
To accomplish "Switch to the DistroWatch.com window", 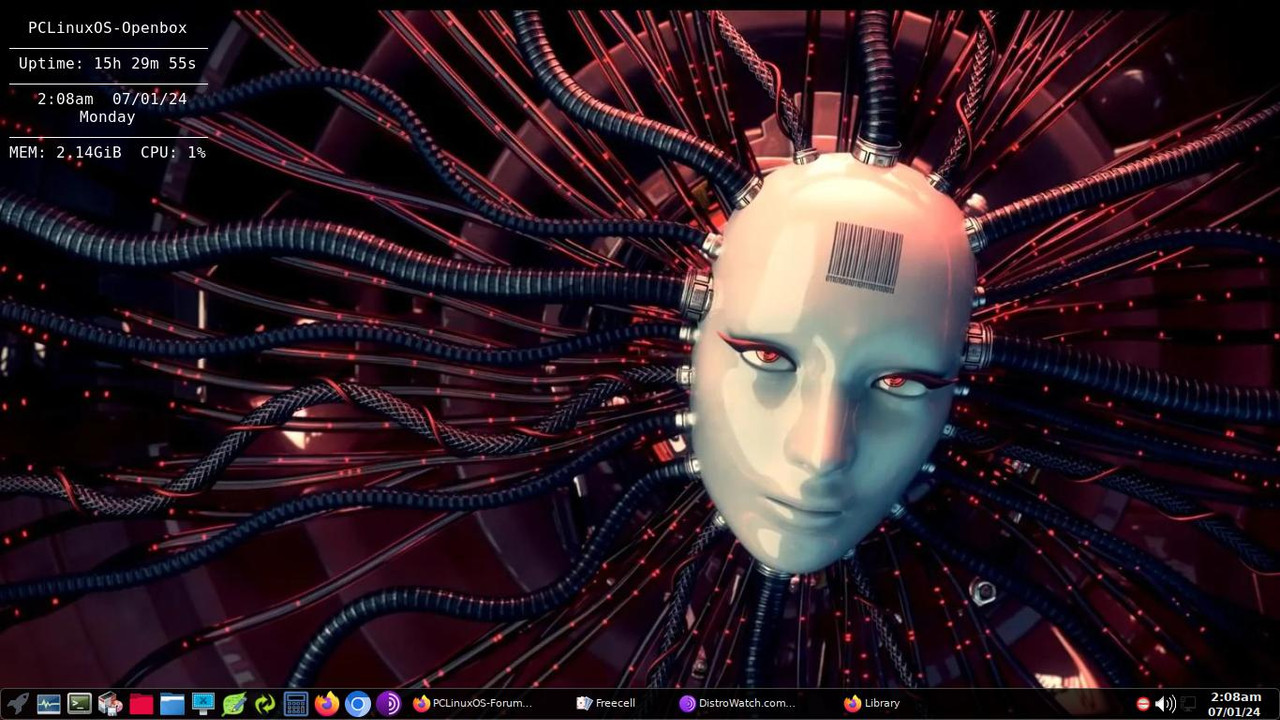I will pyautogui.click(x=737, y=703).
